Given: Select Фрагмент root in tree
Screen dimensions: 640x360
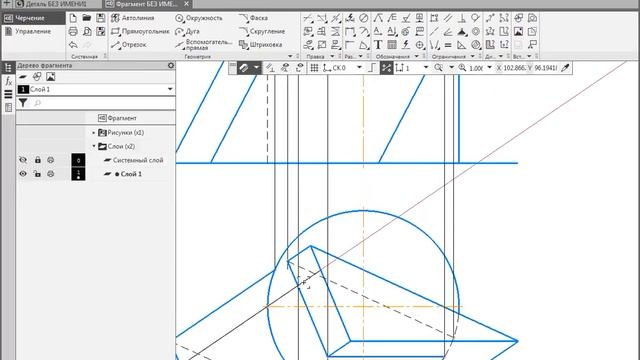Looking at the screenshot, I should click(x=118, y=118).
